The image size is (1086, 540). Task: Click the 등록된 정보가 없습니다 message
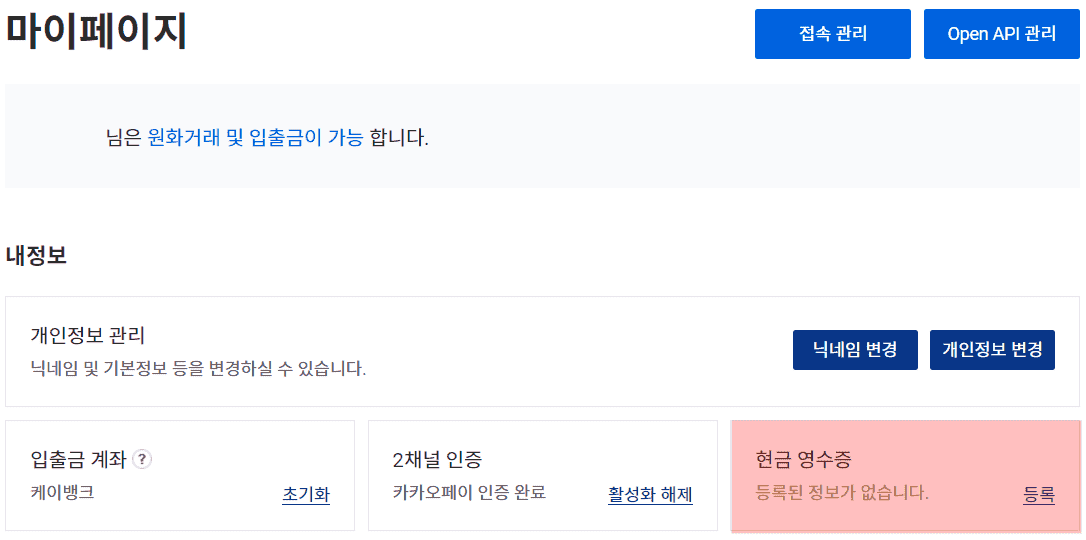[x=842, y=493]
